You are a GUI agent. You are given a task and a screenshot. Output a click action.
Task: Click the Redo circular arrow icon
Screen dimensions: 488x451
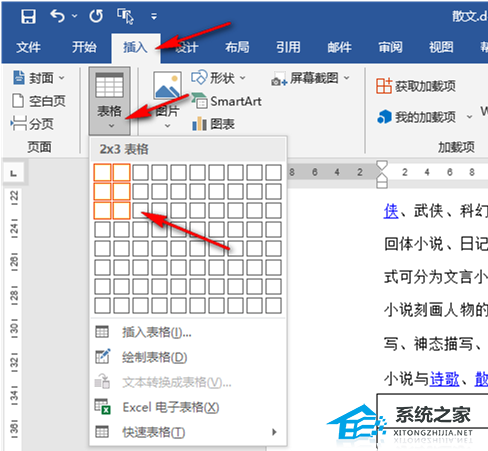click(x=96, y=16)
